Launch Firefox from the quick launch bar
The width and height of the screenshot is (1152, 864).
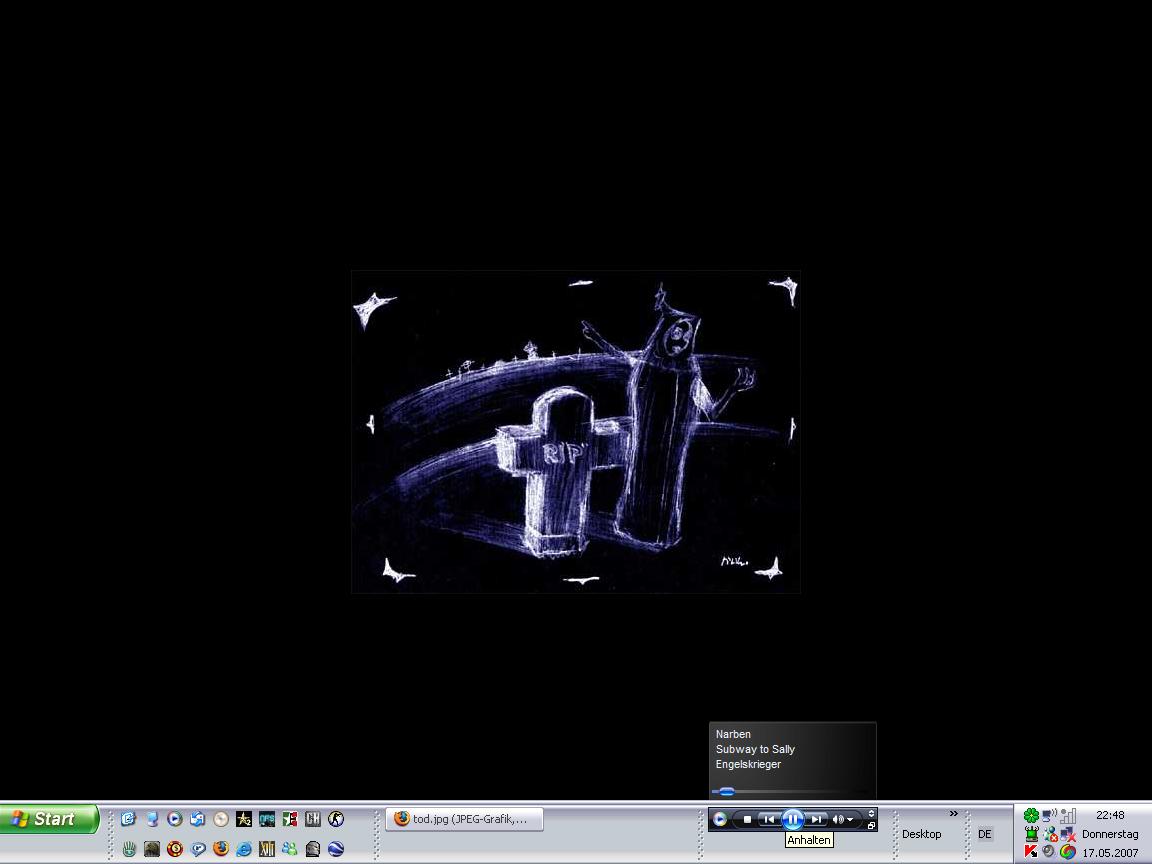(x=221, y=849)
